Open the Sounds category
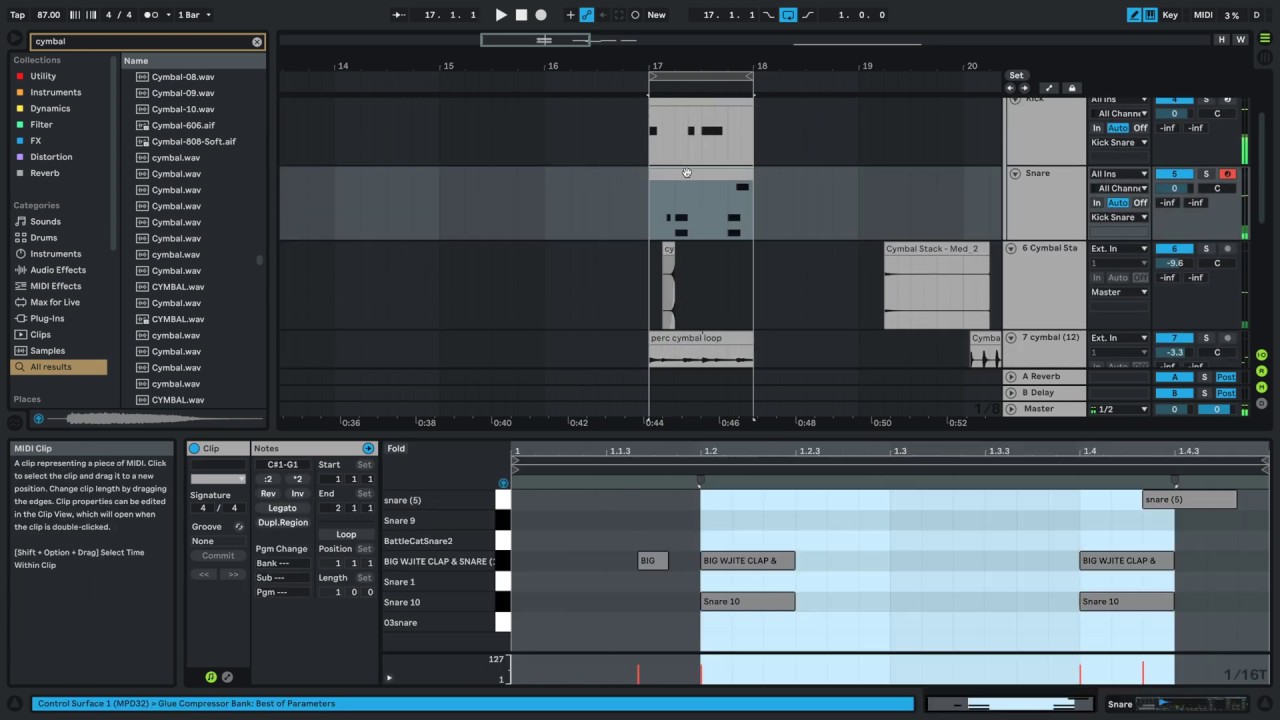 45,222
